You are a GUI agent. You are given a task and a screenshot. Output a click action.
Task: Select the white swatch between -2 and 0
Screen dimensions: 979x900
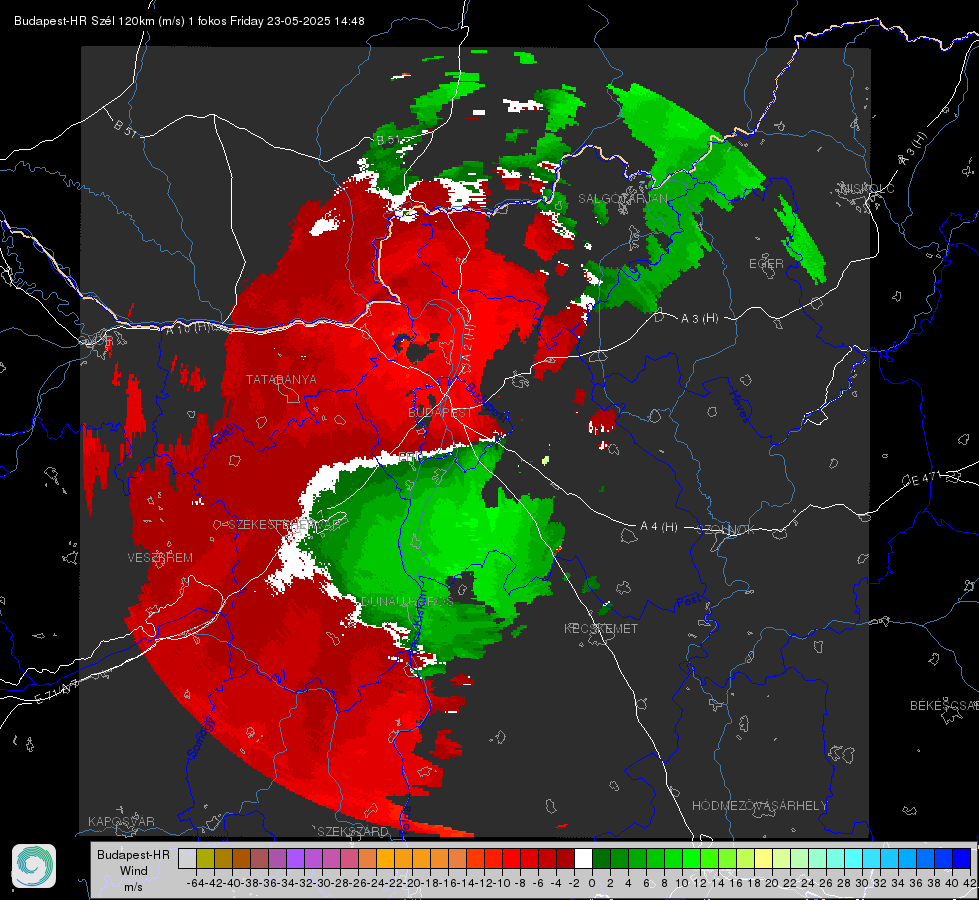pos(583,858)
